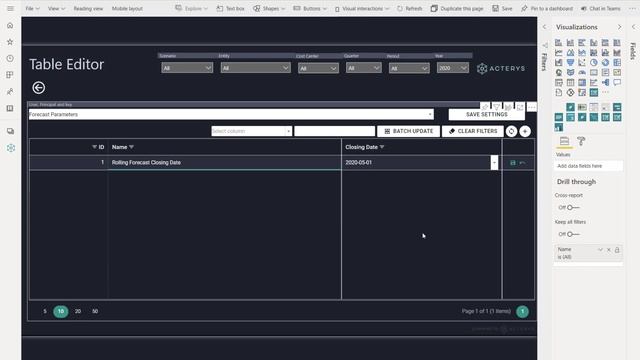Pick the pie chart visual

click(x=593, y=62)
